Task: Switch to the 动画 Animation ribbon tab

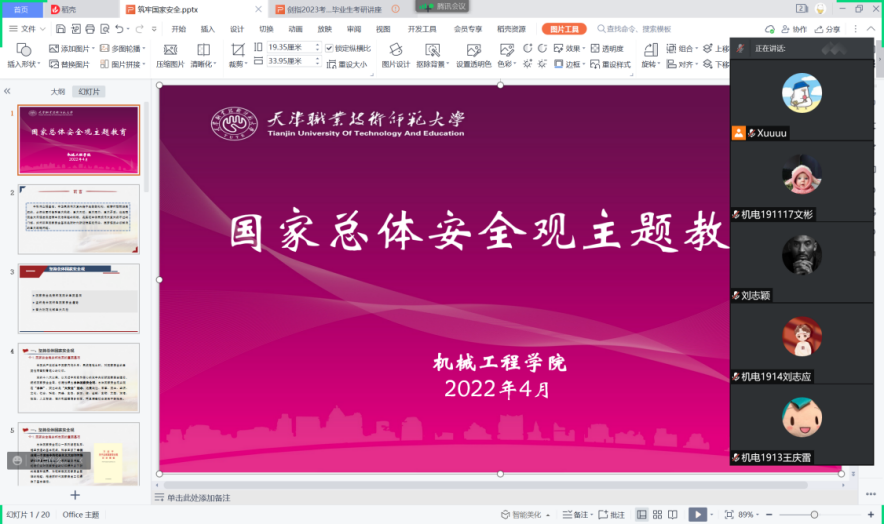Action: pyautogui.click(x=295, y=29)
